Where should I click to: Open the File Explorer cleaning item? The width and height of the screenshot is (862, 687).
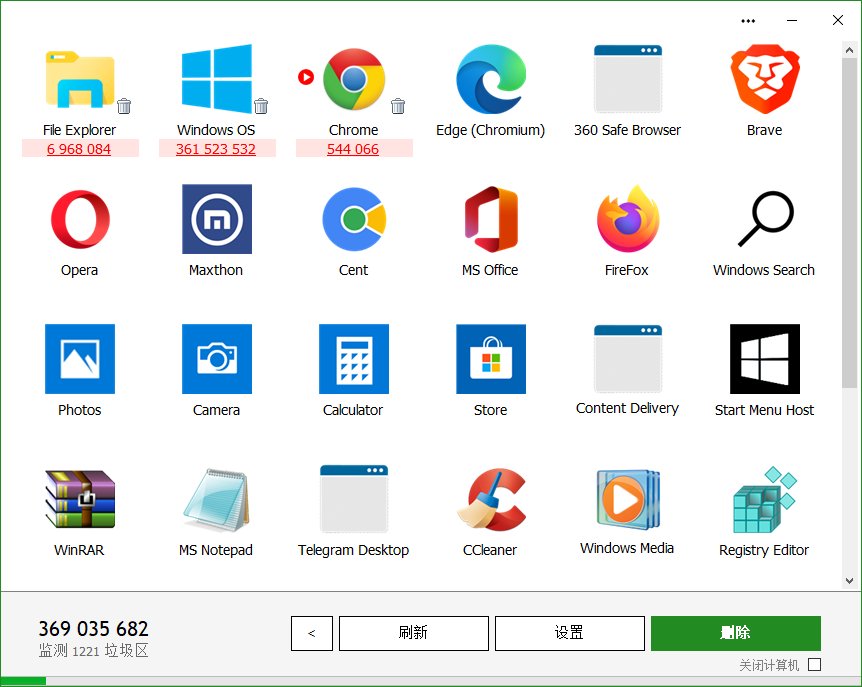(x=80, y=79)
